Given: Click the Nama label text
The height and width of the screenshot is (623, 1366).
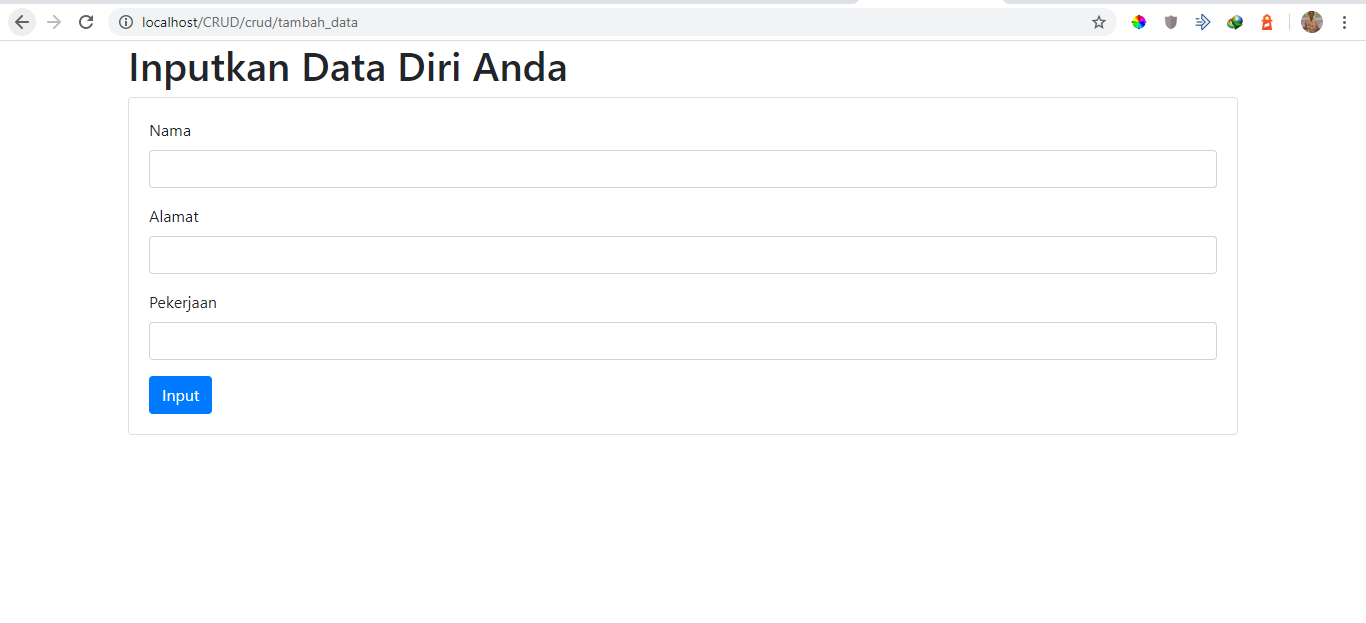Looking at the screenshot, I should coord(170,130).
